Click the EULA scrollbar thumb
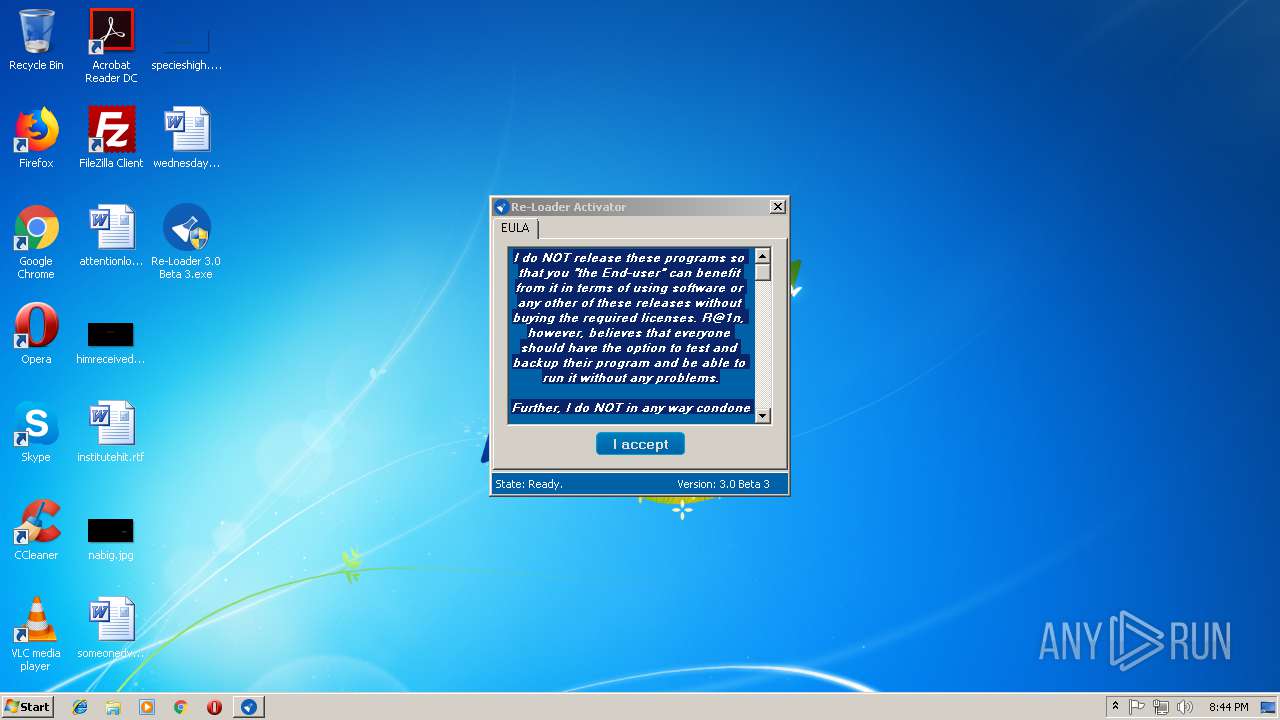This screenshot has height=720, width=1280. pyautogui.click(x=763, y=272)
